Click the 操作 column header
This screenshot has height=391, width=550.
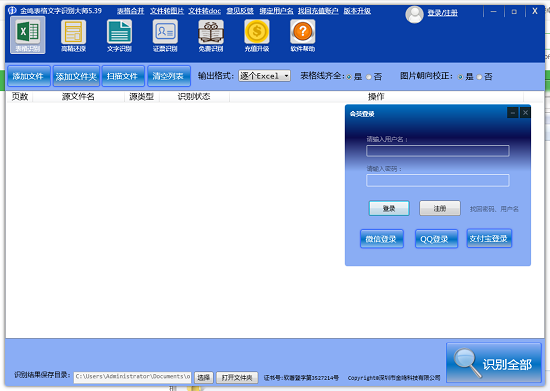click(376, 96)
